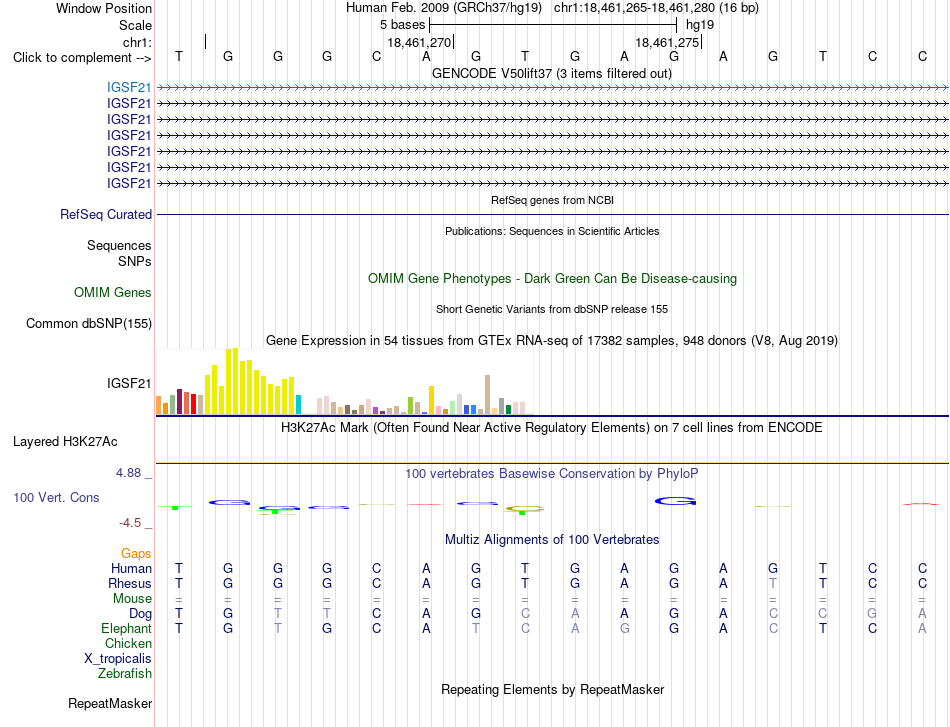
Task: Click the 'RefSeq genes from NCBI' title
Action: pyautogui.click(x=553, y=201)
